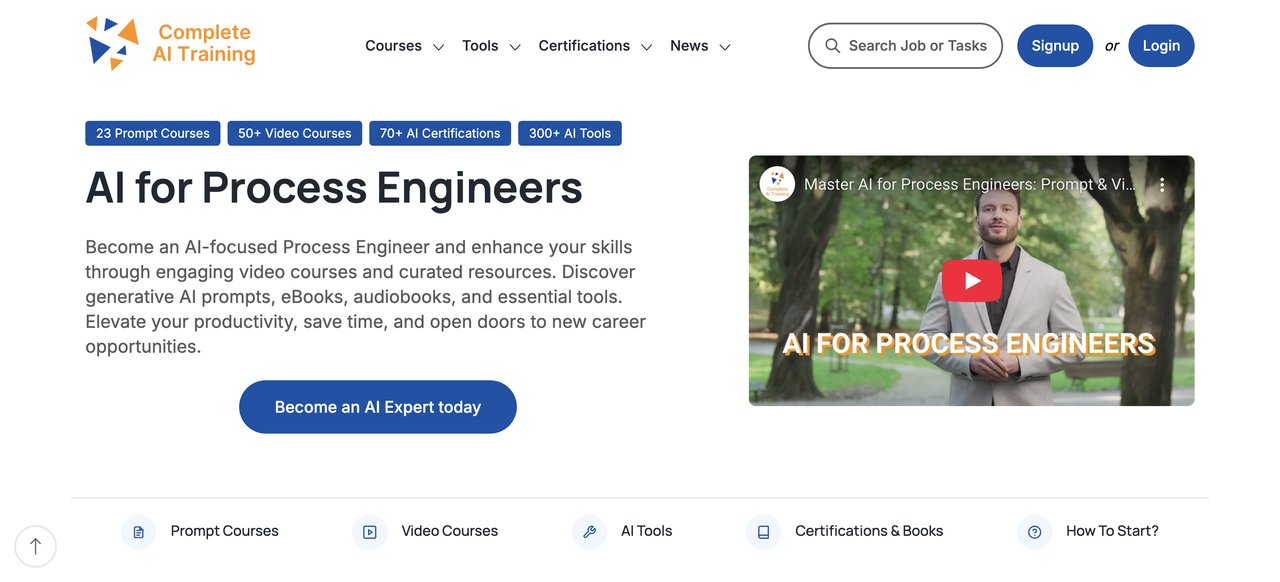The width and height of the screenshot is (1280, 582).
Task: Open the Certifications menu
Action: (584, 46)
